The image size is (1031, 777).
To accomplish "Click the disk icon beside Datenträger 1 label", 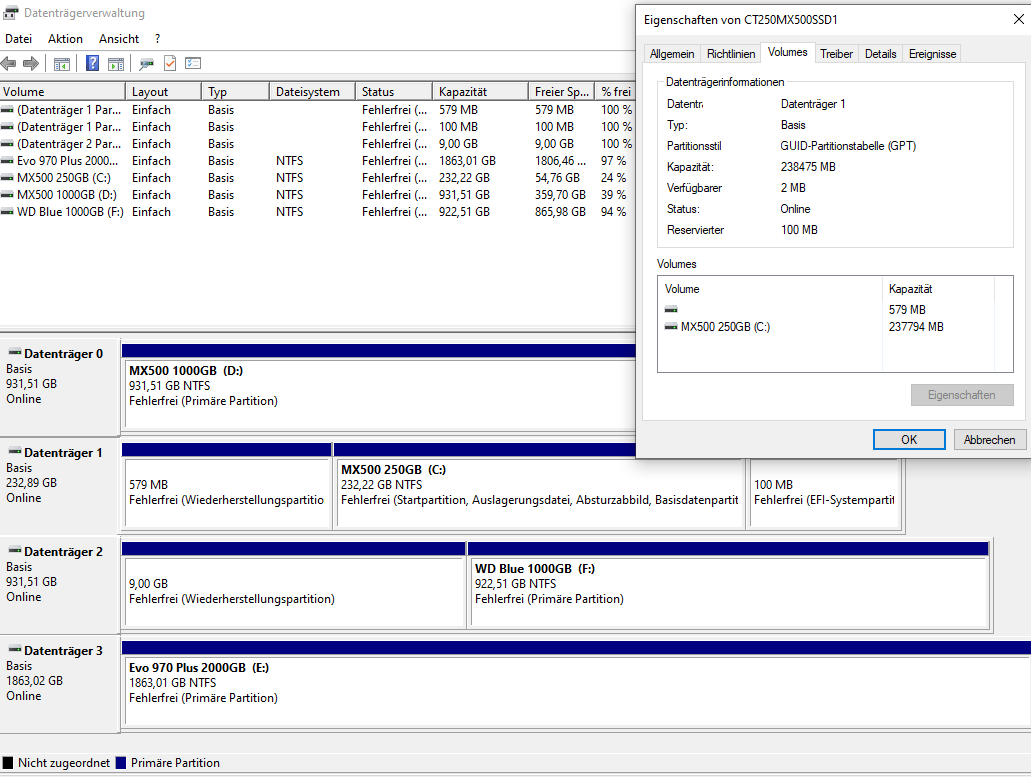I will click(14, 452).
